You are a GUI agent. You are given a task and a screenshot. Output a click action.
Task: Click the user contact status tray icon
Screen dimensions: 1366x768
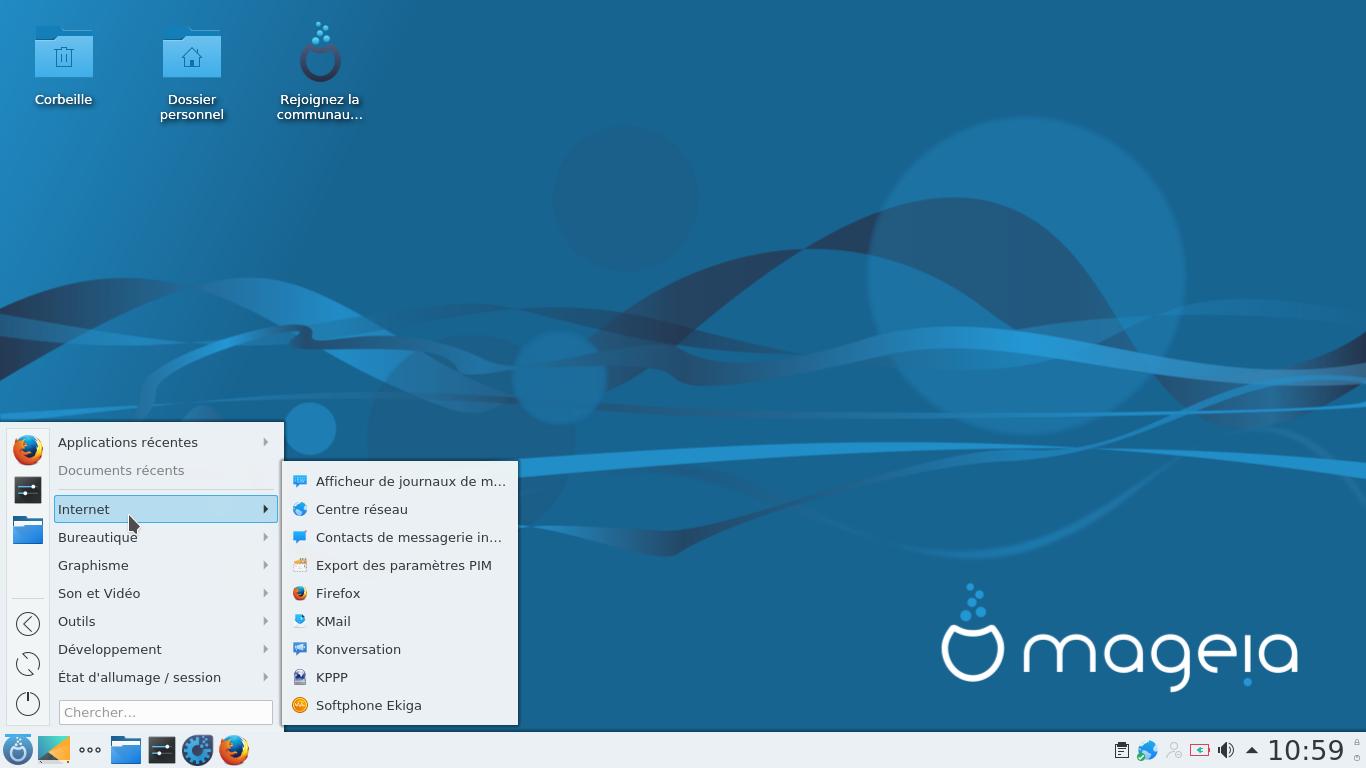(1174, 750)
